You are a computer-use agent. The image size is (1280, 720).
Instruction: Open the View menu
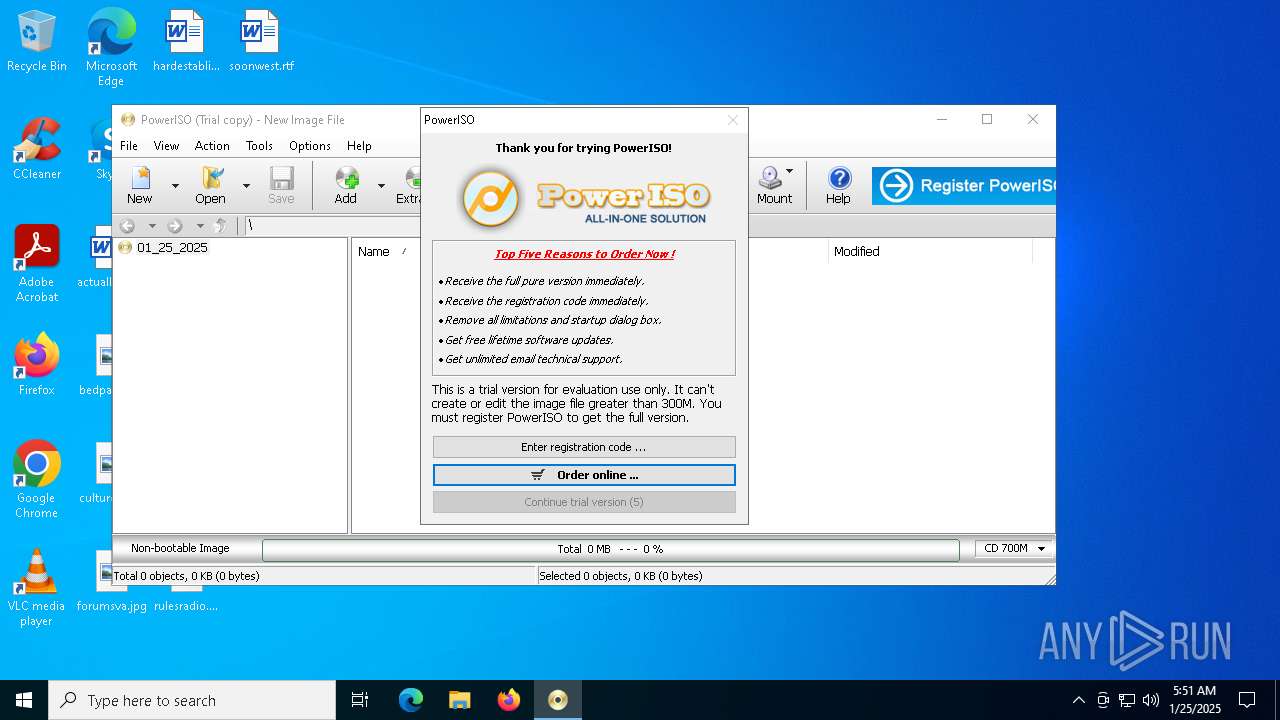166,146
